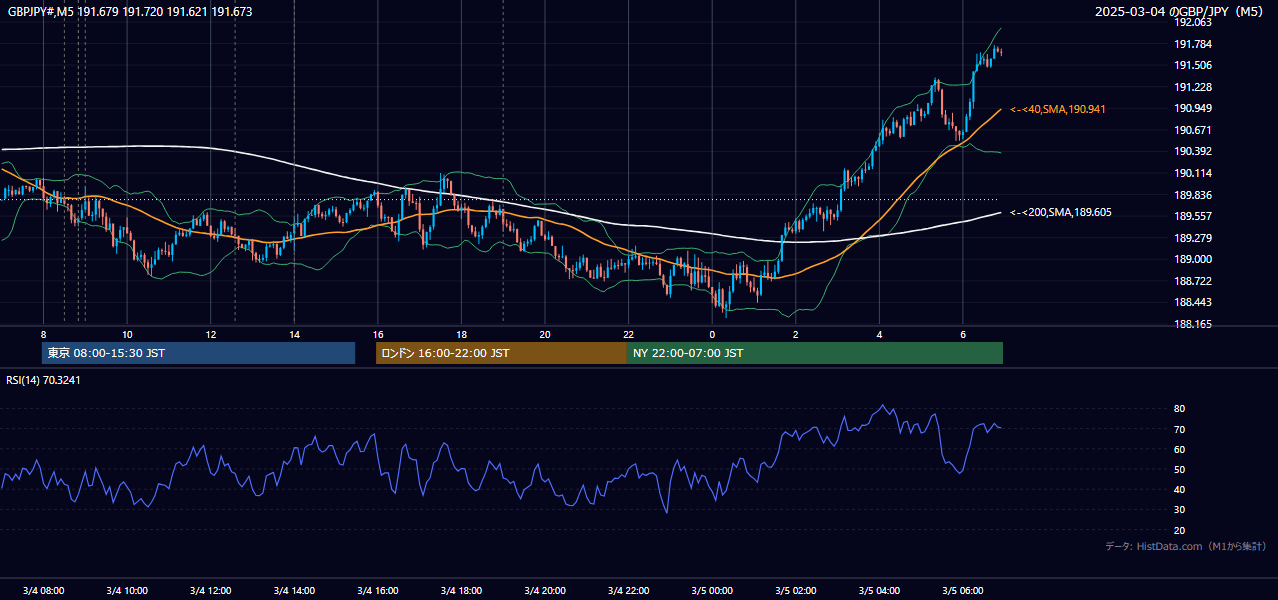Click the RSI 40 level label

1180,489
